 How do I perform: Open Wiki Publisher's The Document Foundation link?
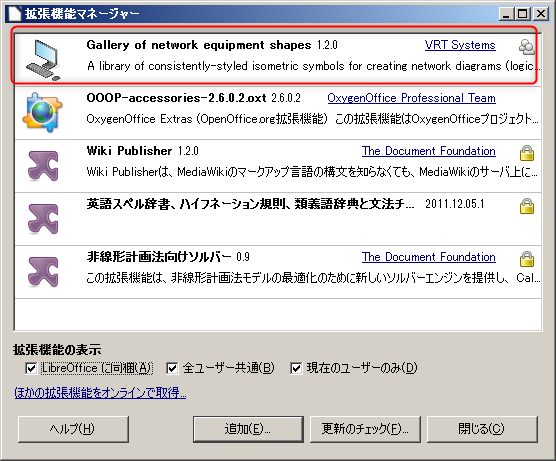(x=428, y=151)
